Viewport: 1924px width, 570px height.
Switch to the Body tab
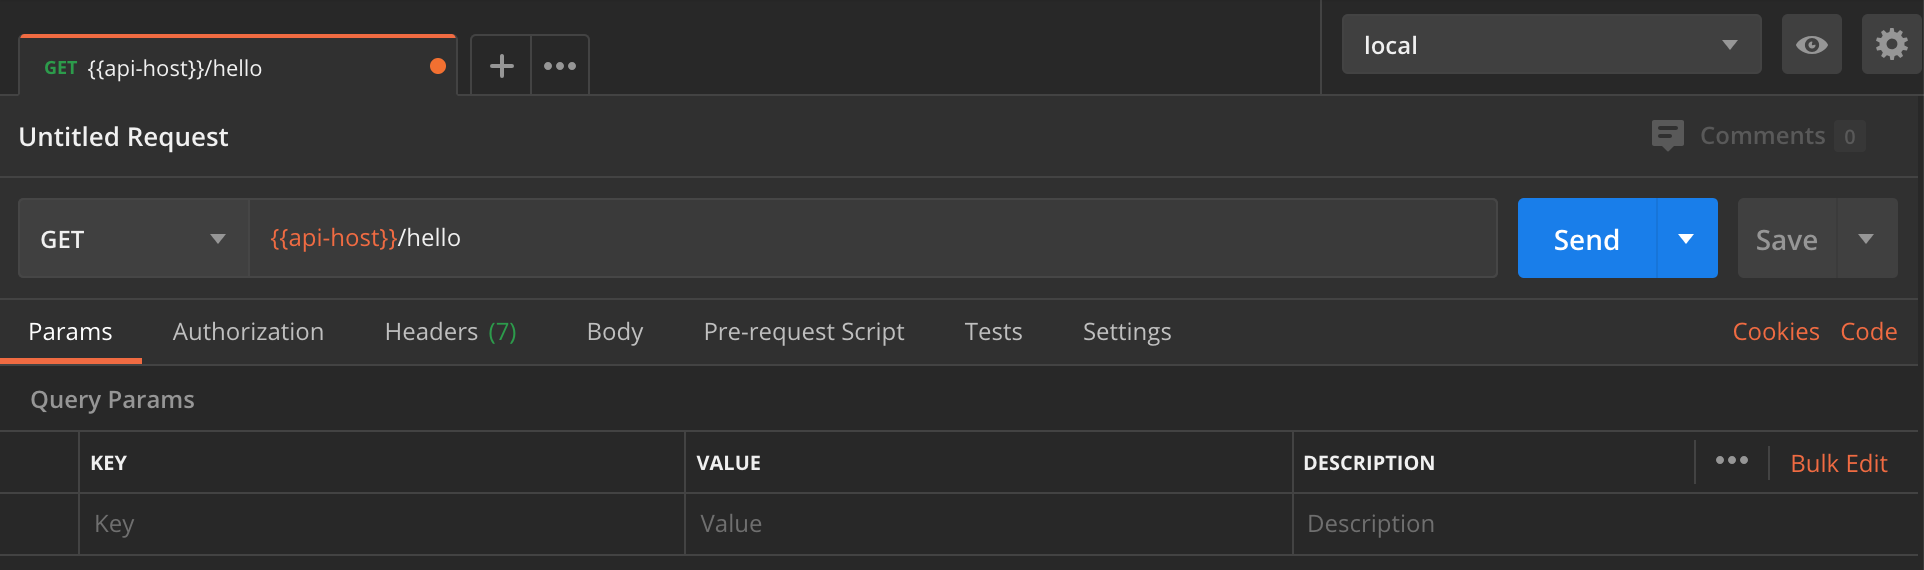click(615, 332)
